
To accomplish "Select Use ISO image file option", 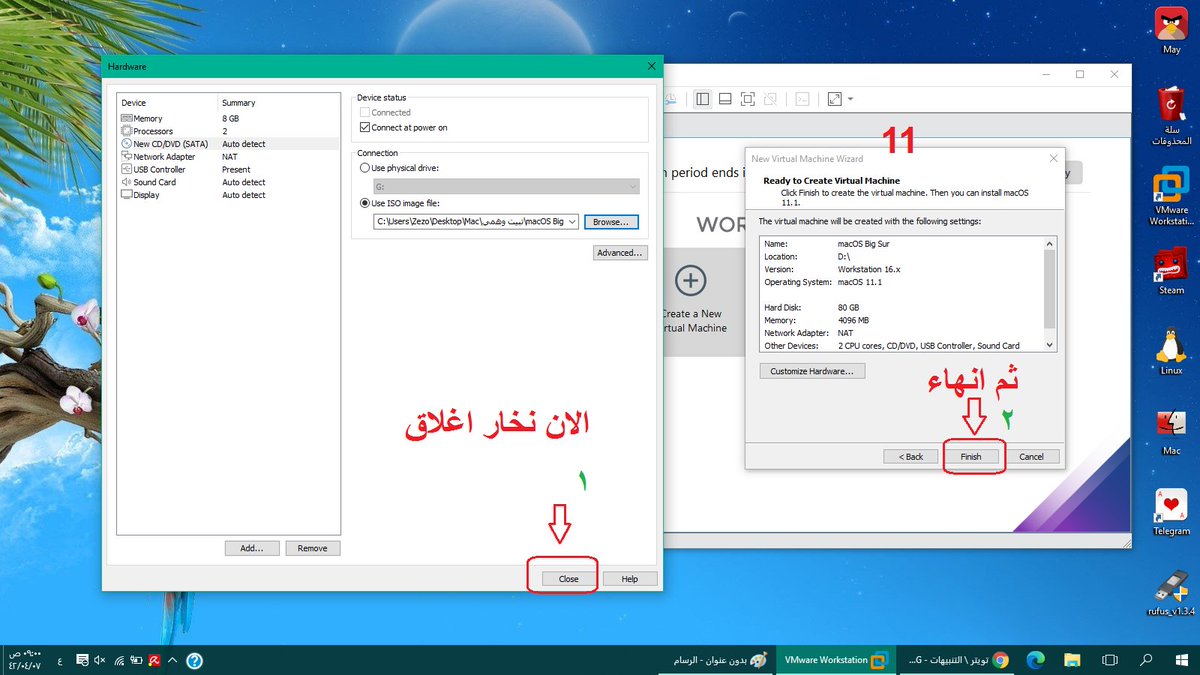I will [x=364, y=203].
